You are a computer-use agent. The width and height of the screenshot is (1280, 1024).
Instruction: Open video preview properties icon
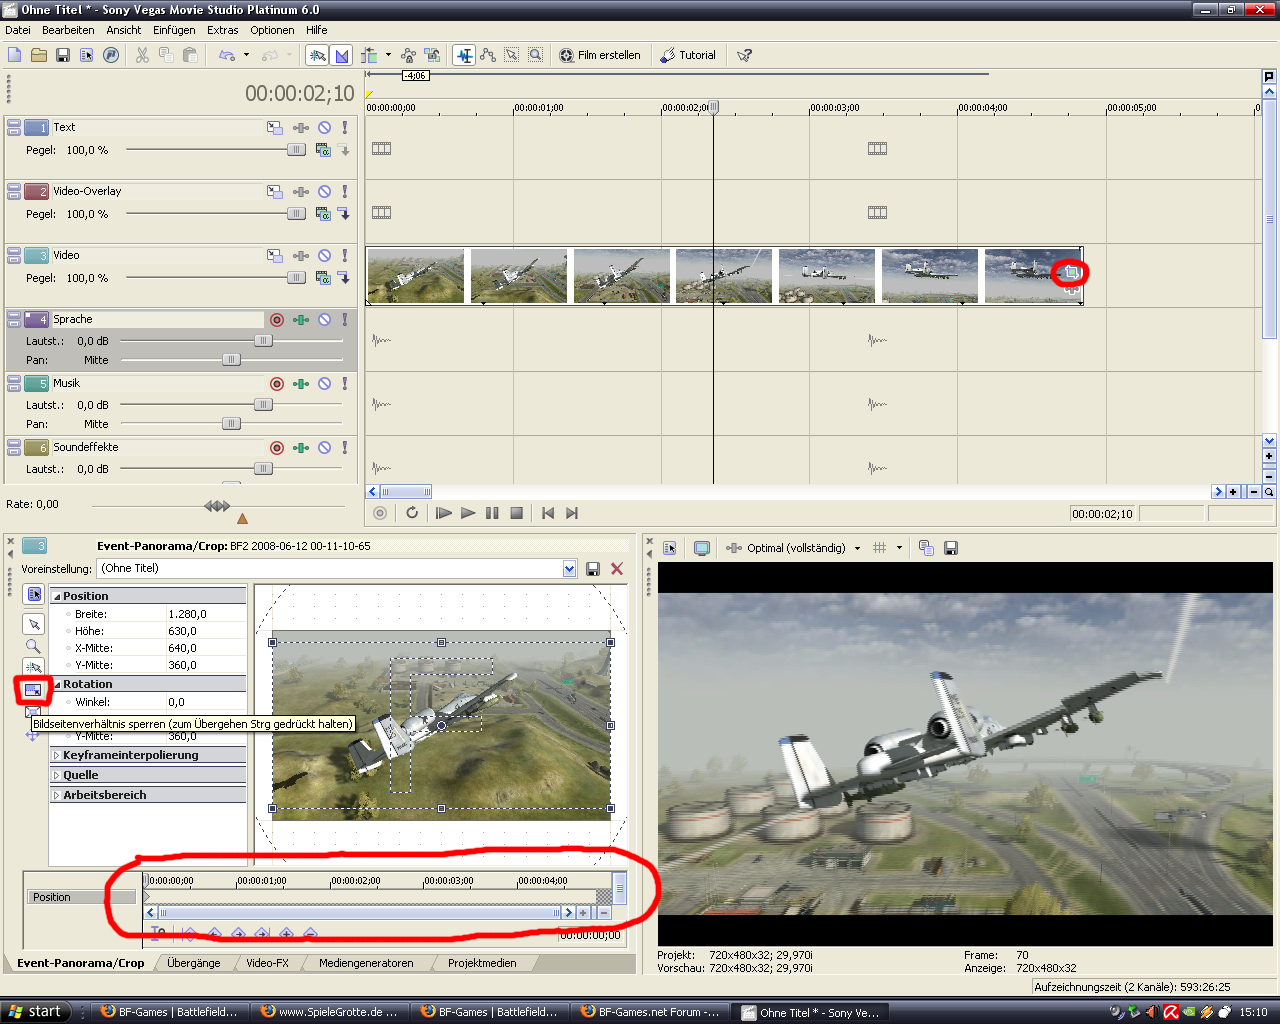point(670,548)
